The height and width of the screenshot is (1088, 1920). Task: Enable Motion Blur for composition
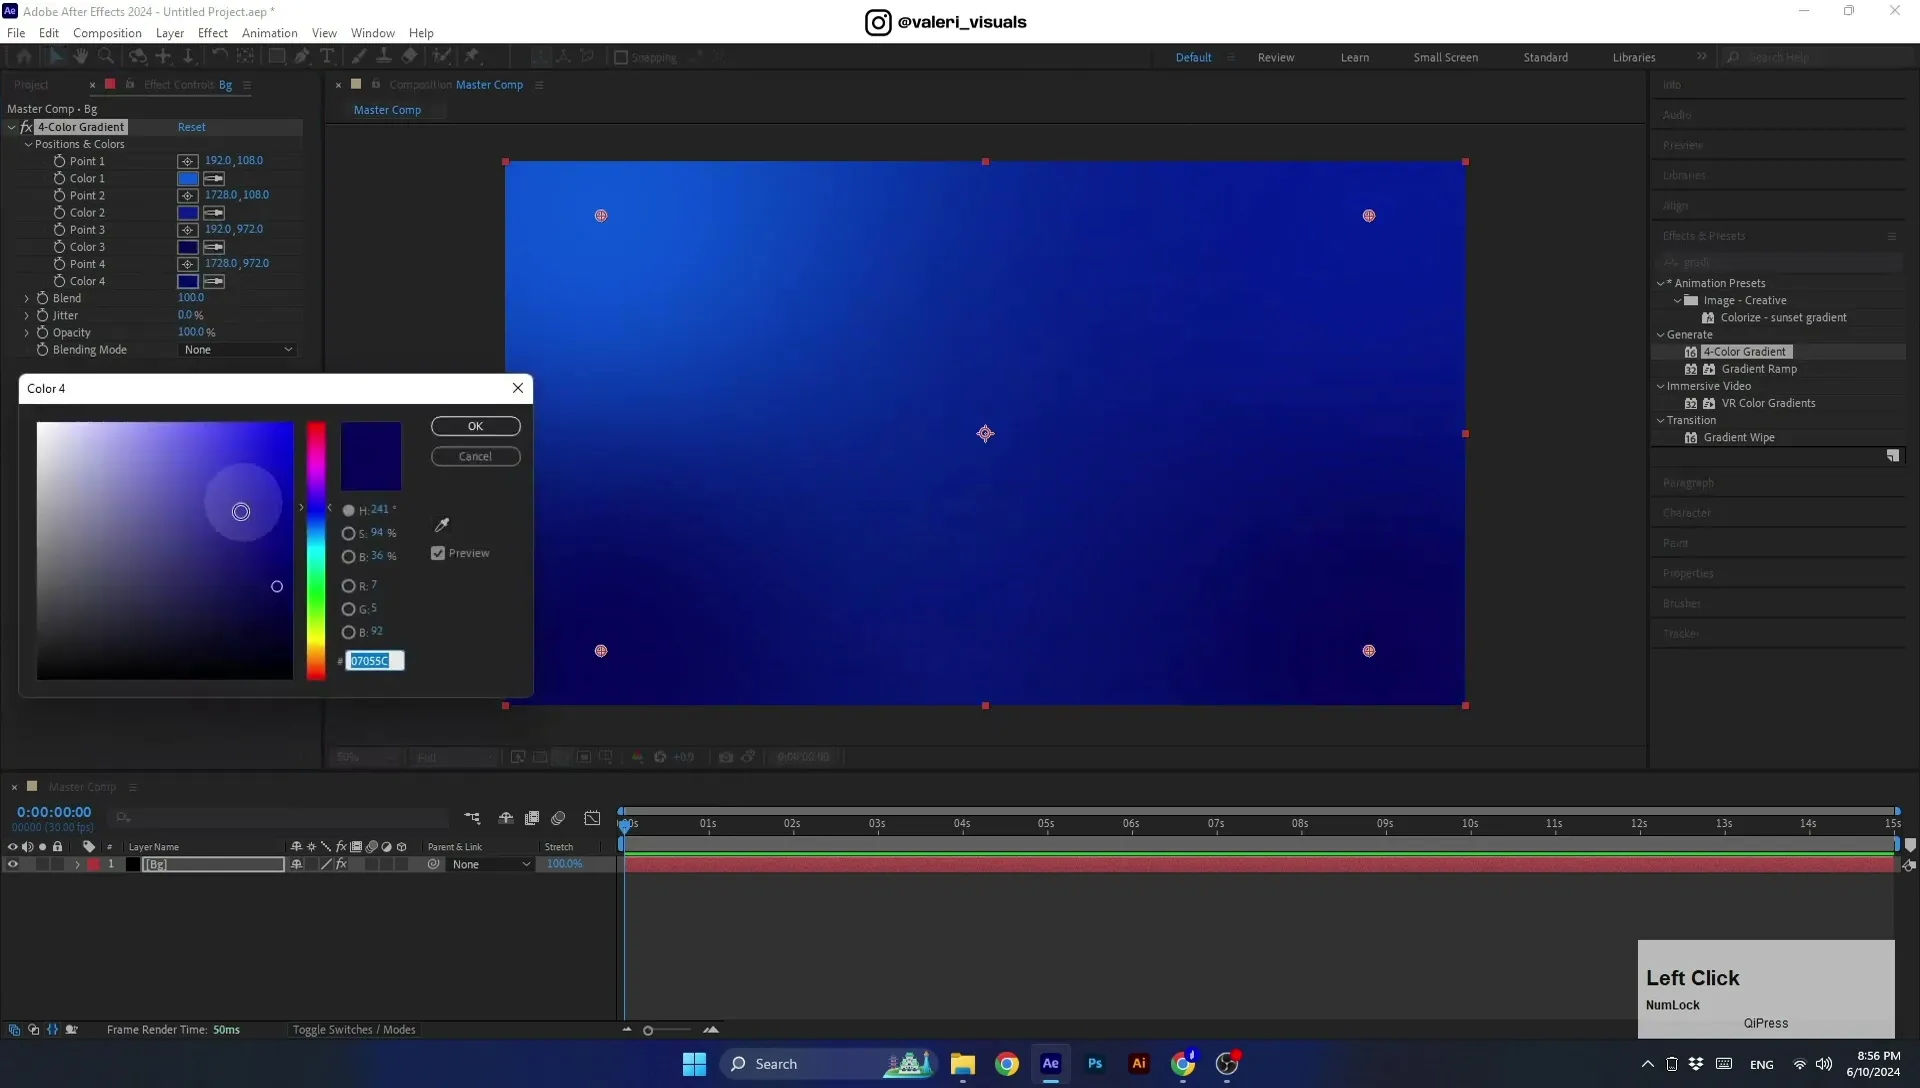click(558, 818)
